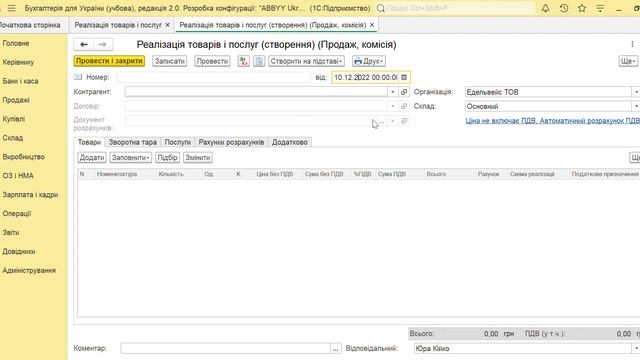Click the Номенклатура column header
The image size is (640, 360).
[117, 174]
